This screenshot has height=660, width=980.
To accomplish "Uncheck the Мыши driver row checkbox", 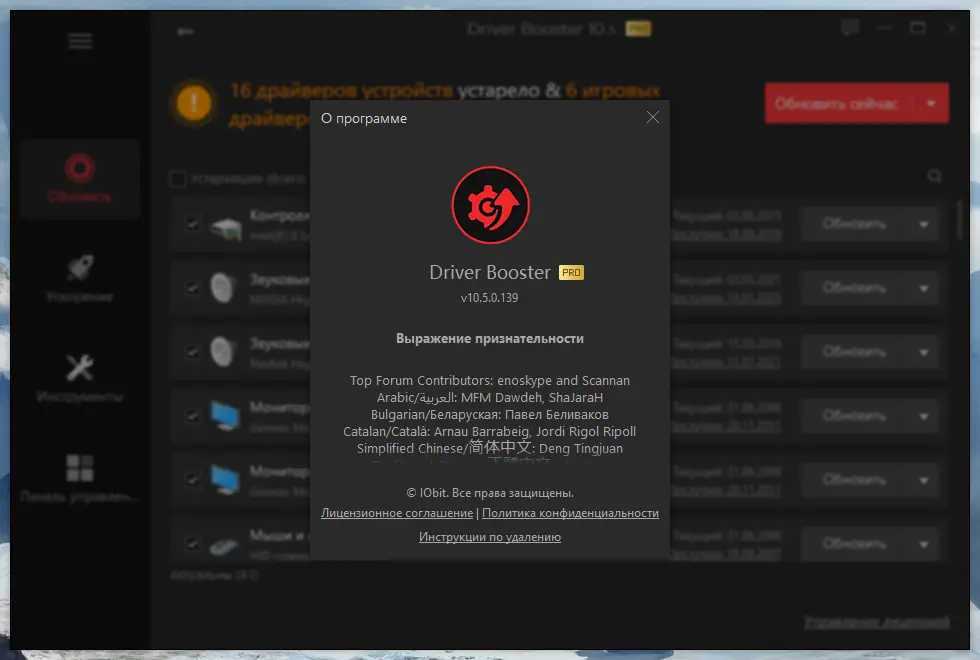I will point(193,544).
